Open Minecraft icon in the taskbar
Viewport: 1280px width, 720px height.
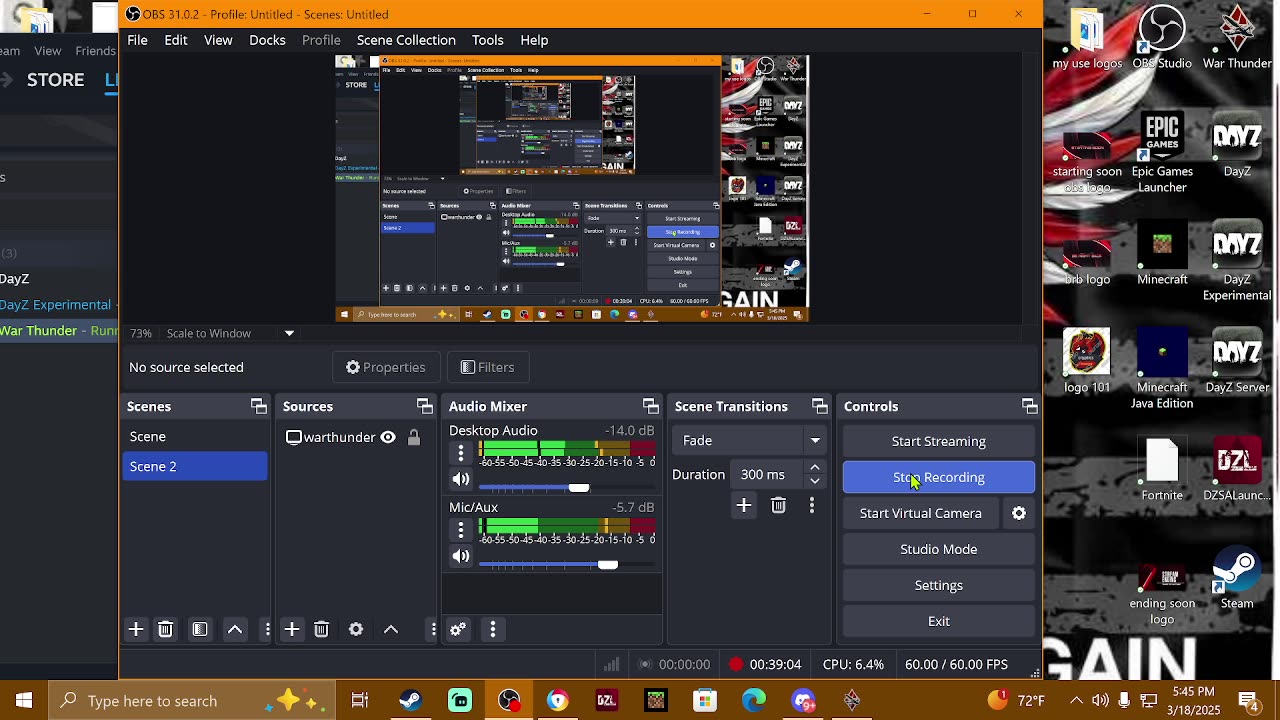[655, 701]
